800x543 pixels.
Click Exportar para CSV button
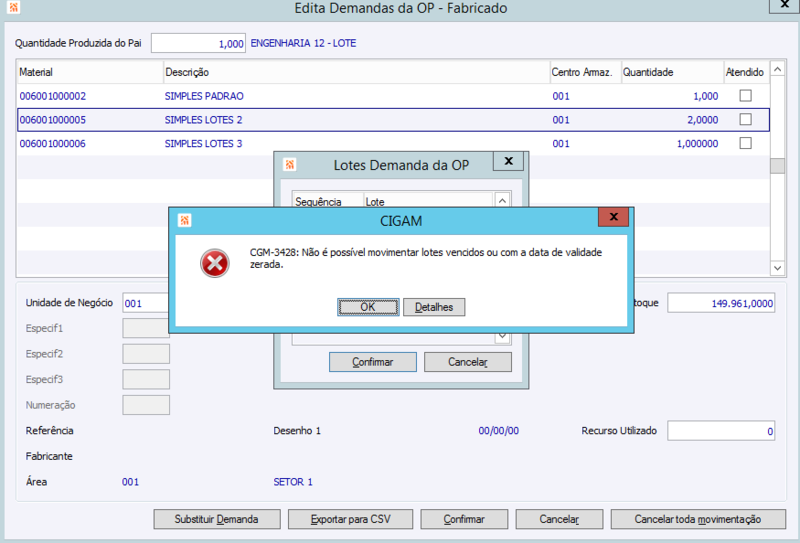(x=351, y=519)
